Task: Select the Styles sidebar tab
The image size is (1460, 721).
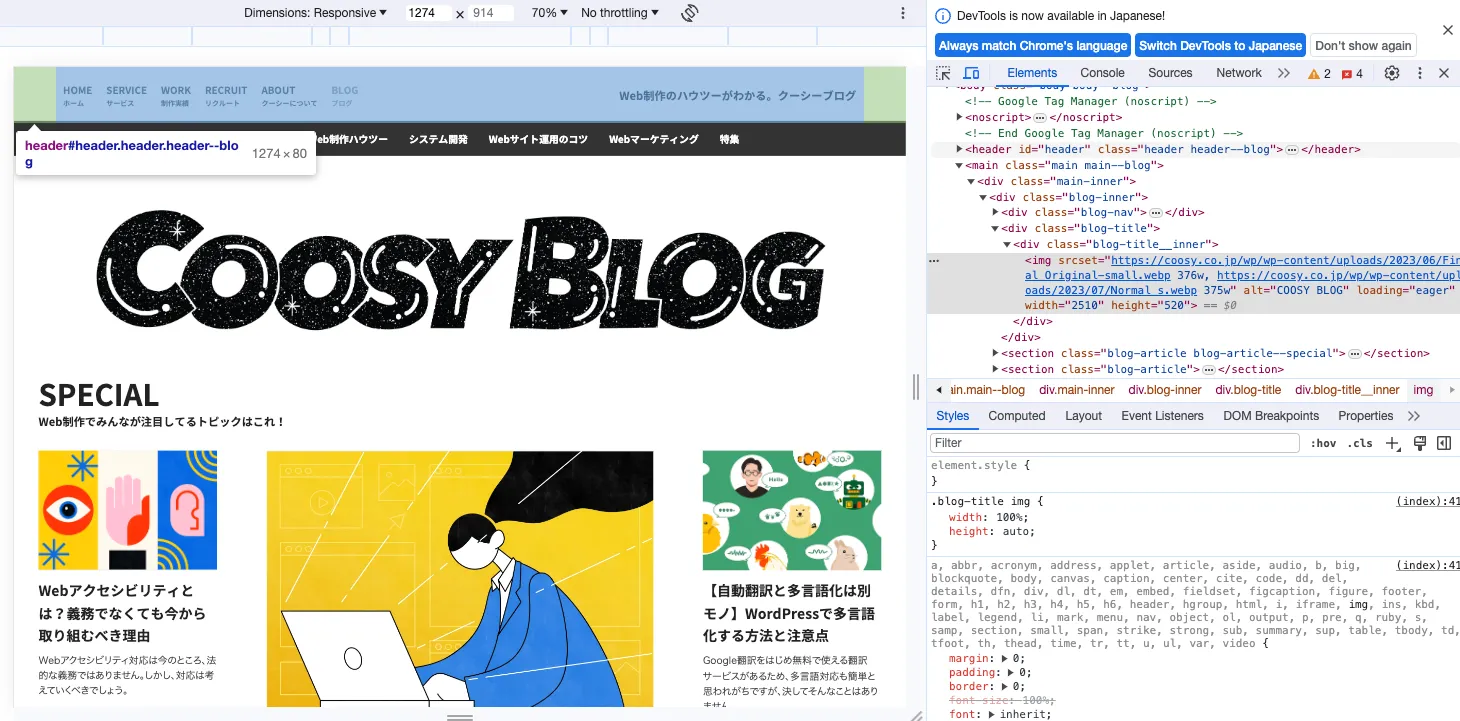Action: [x=952, y=416]
